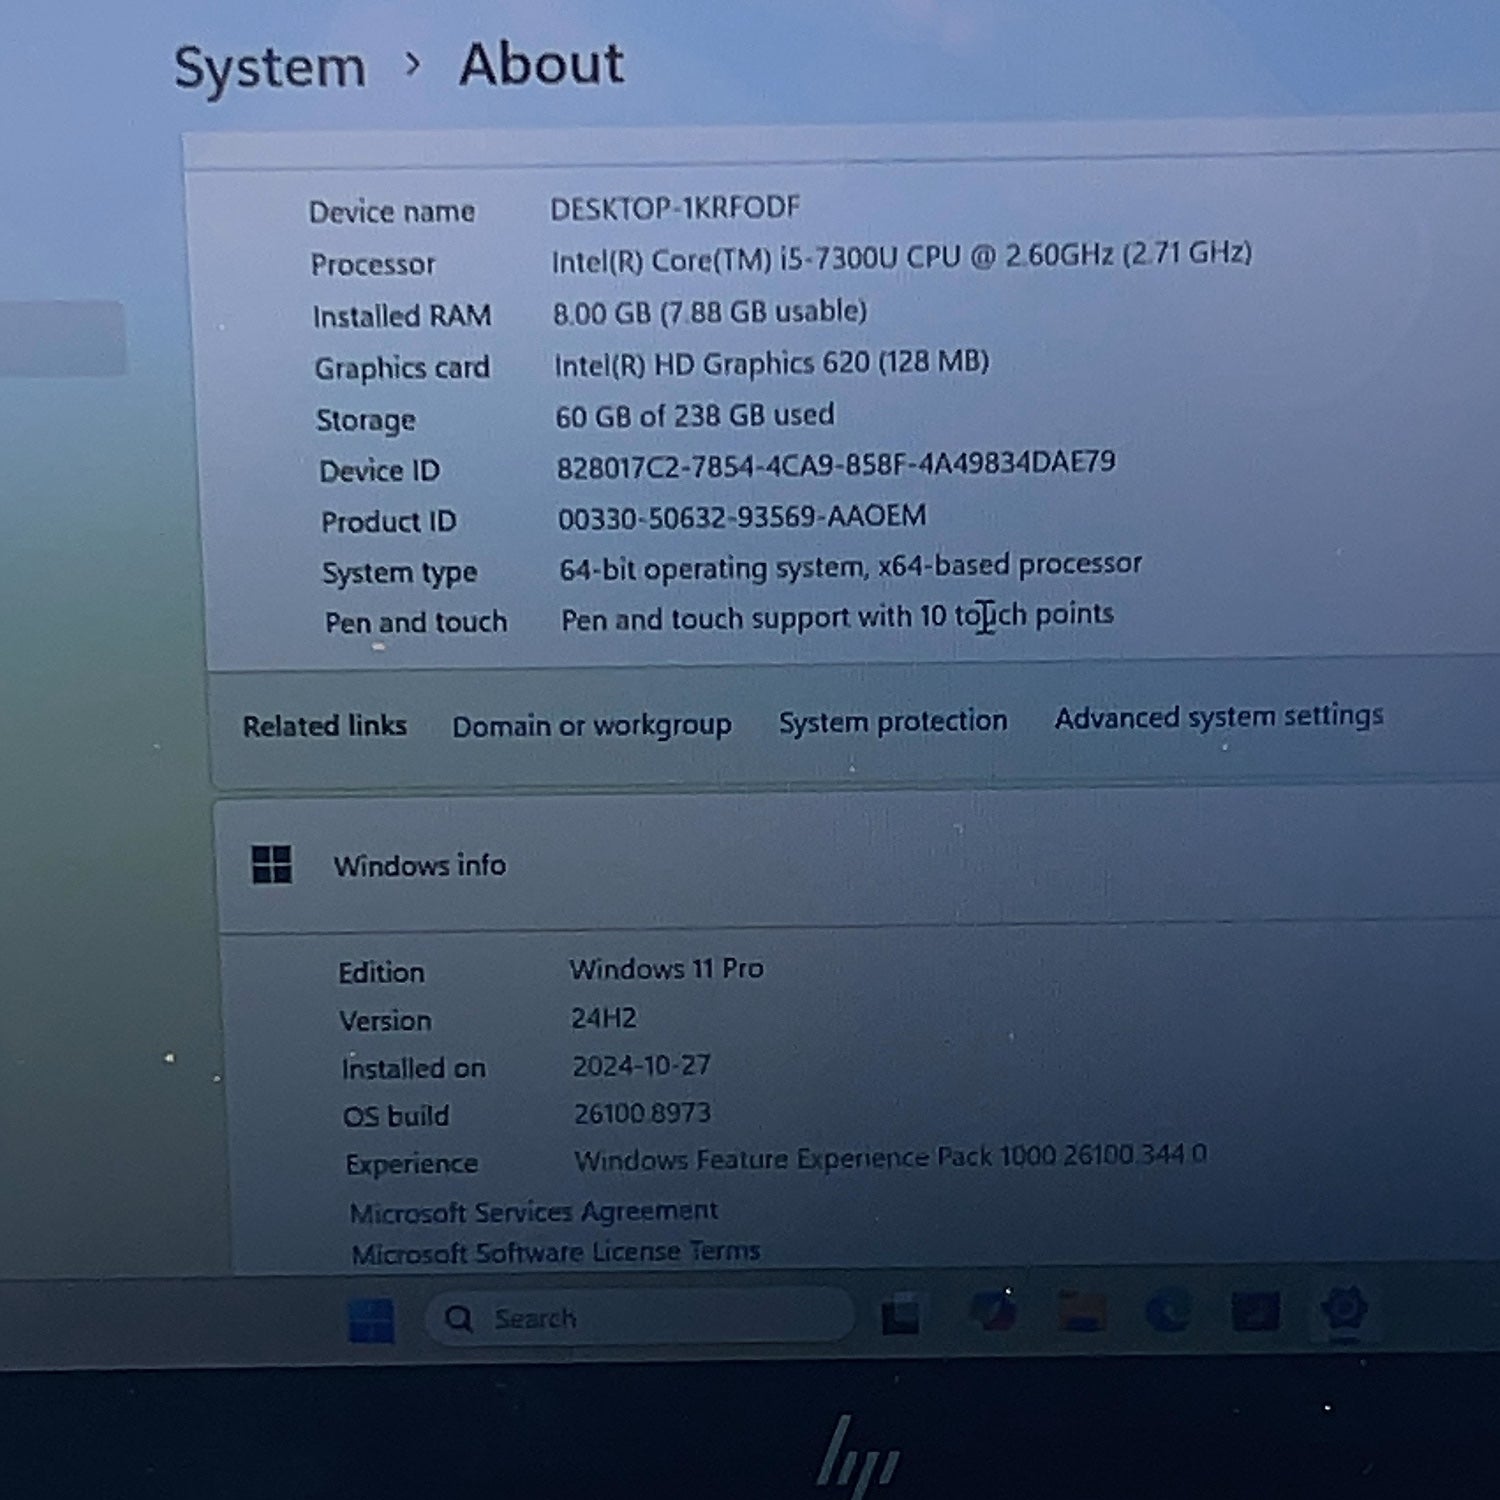Click the 'Processor' label
Screen dimensions: 1500x1500
[x=373, y=265]
